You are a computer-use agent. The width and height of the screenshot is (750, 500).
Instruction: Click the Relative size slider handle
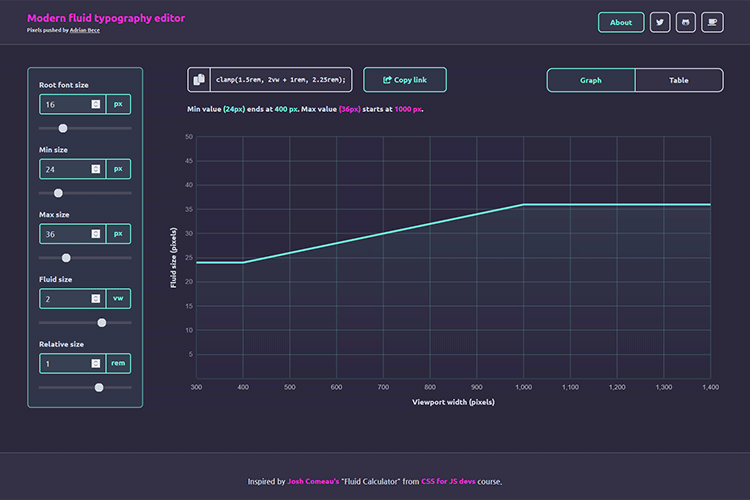point(98,387)
